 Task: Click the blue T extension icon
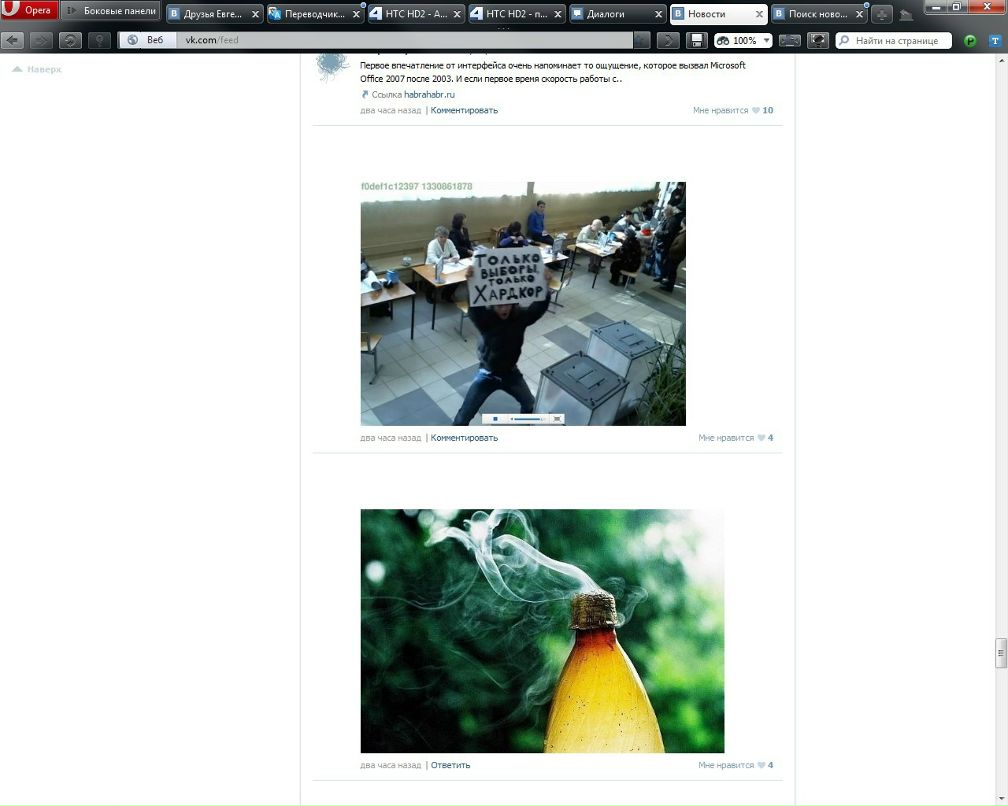click(x=994, y=41)
